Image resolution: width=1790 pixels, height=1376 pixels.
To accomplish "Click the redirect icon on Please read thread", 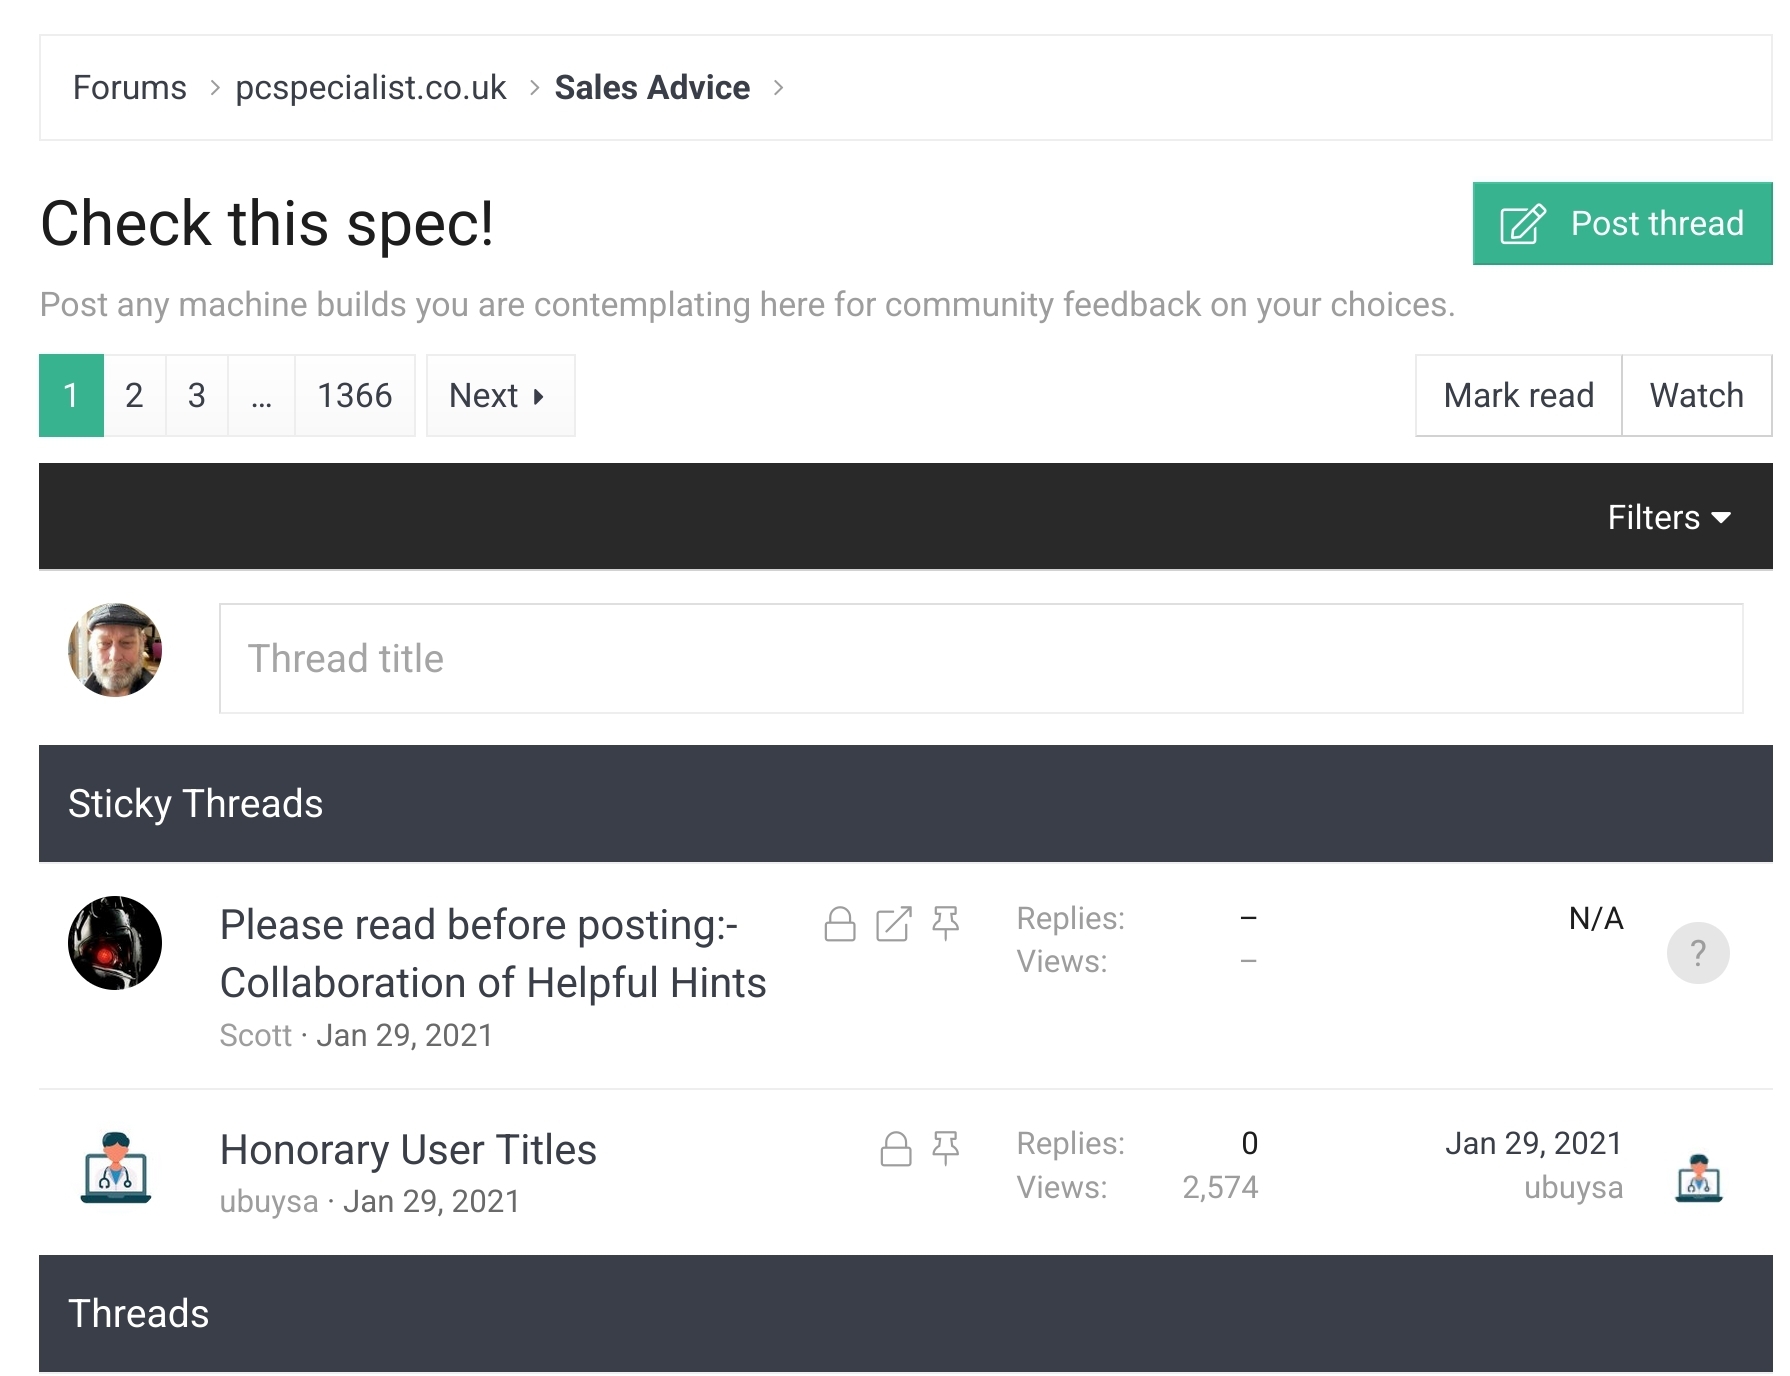I will click(894, 924).
